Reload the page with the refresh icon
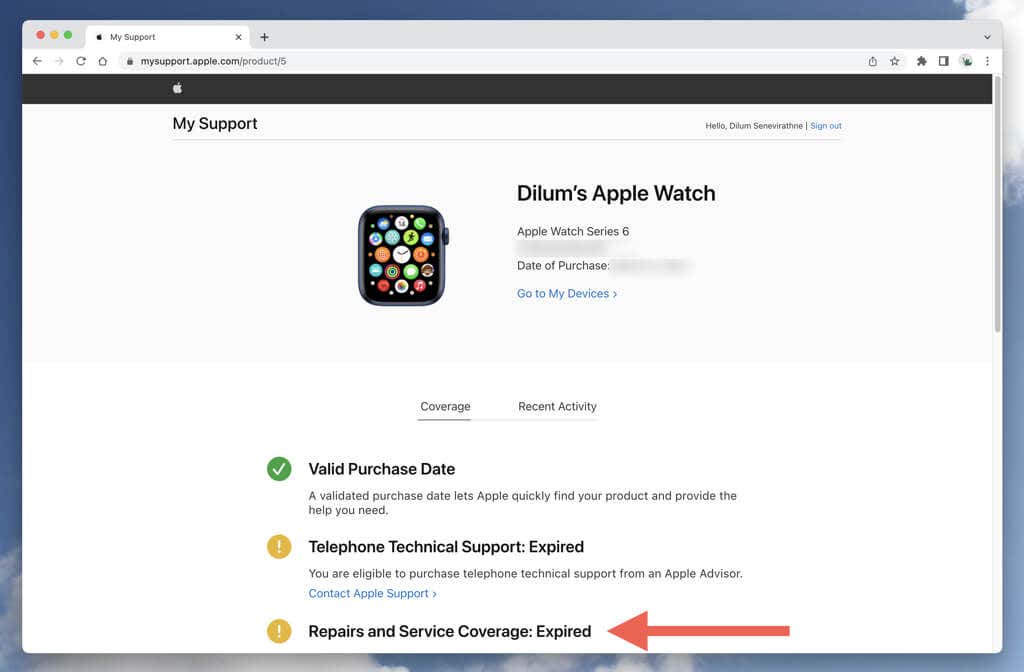The image size is (1024, 672). [x=81, y=61]
